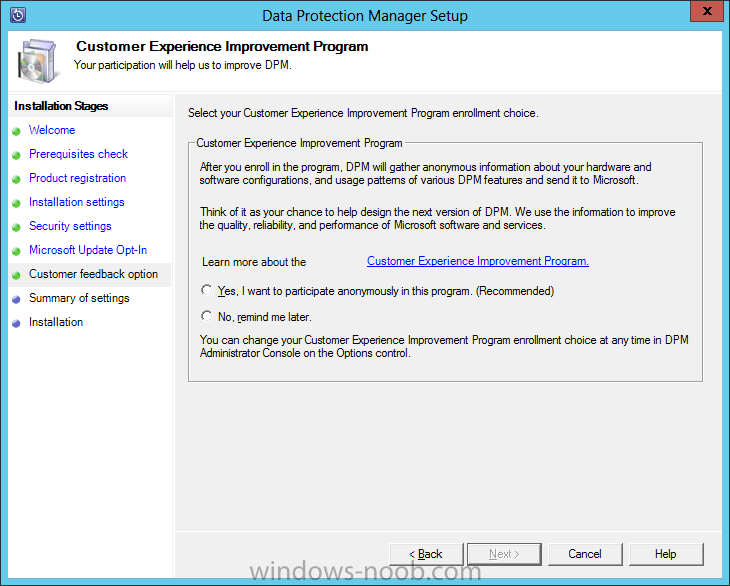Open Customer Experience Improvement Program link

point(478,261)
